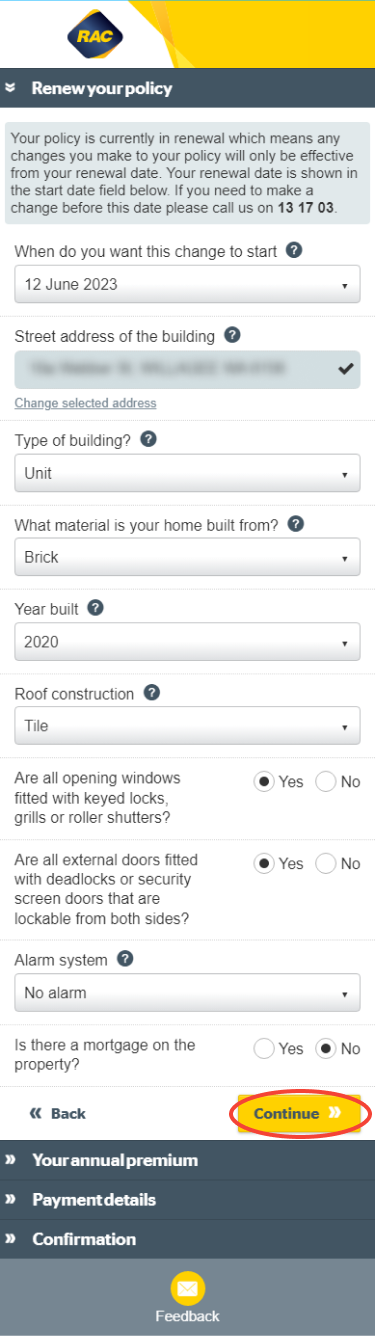Show help for Roof construction

(152, 692)
